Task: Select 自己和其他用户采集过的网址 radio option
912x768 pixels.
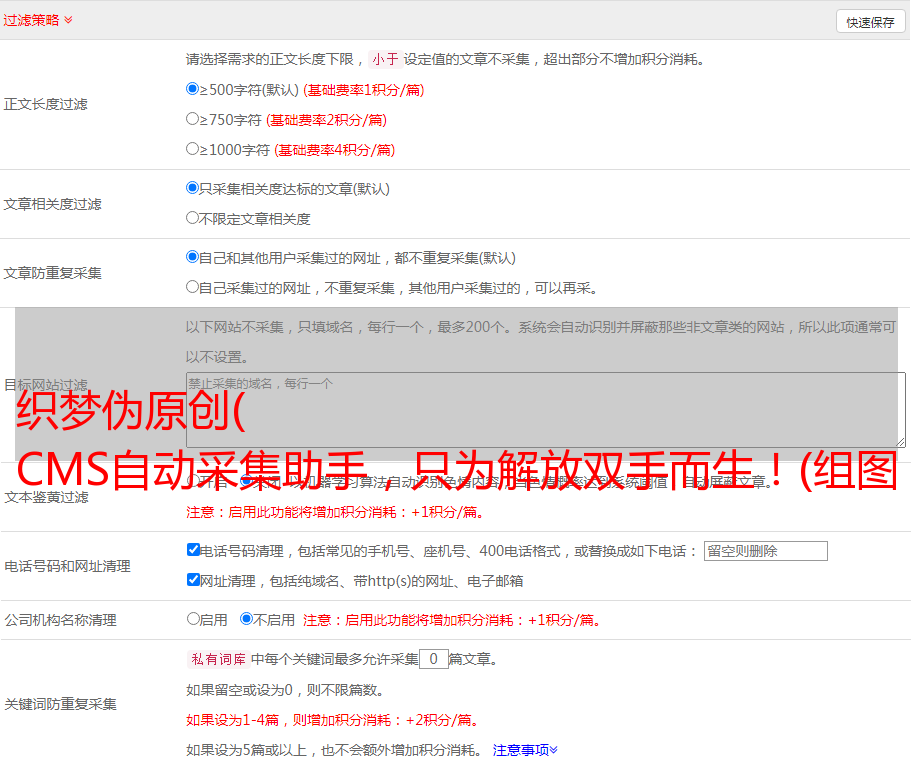Action: point(192,257)
